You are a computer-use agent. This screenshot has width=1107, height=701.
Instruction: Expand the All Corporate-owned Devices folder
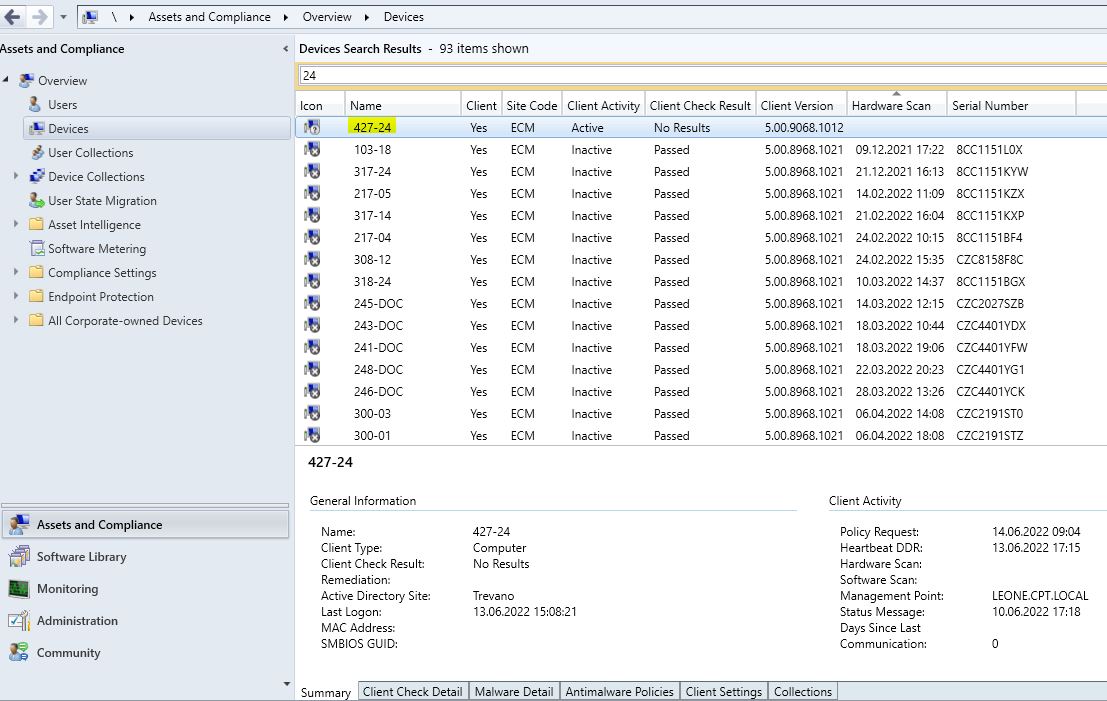(x=16, y=320)
